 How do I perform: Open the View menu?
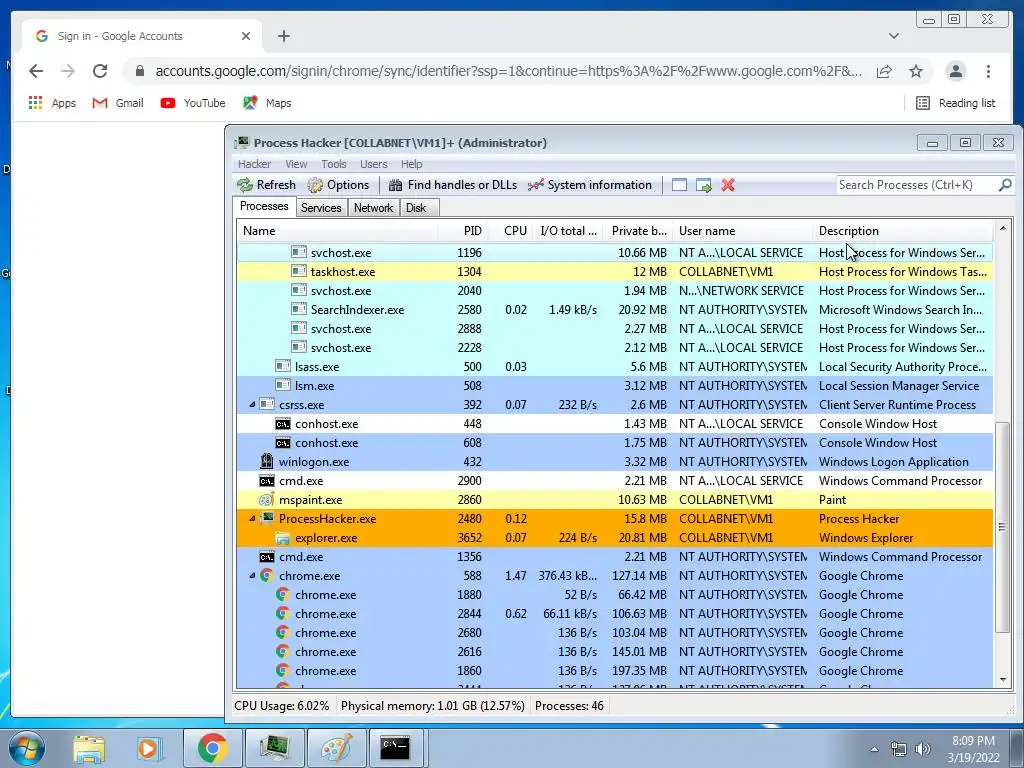[x=296, y=164]
